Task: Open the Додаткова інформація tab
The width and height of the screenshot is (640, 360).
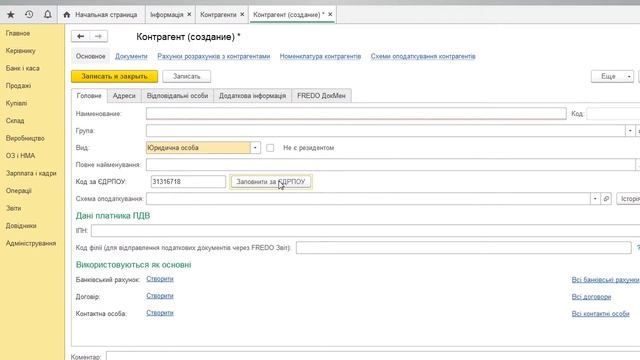Action: (x=252, y=96)
